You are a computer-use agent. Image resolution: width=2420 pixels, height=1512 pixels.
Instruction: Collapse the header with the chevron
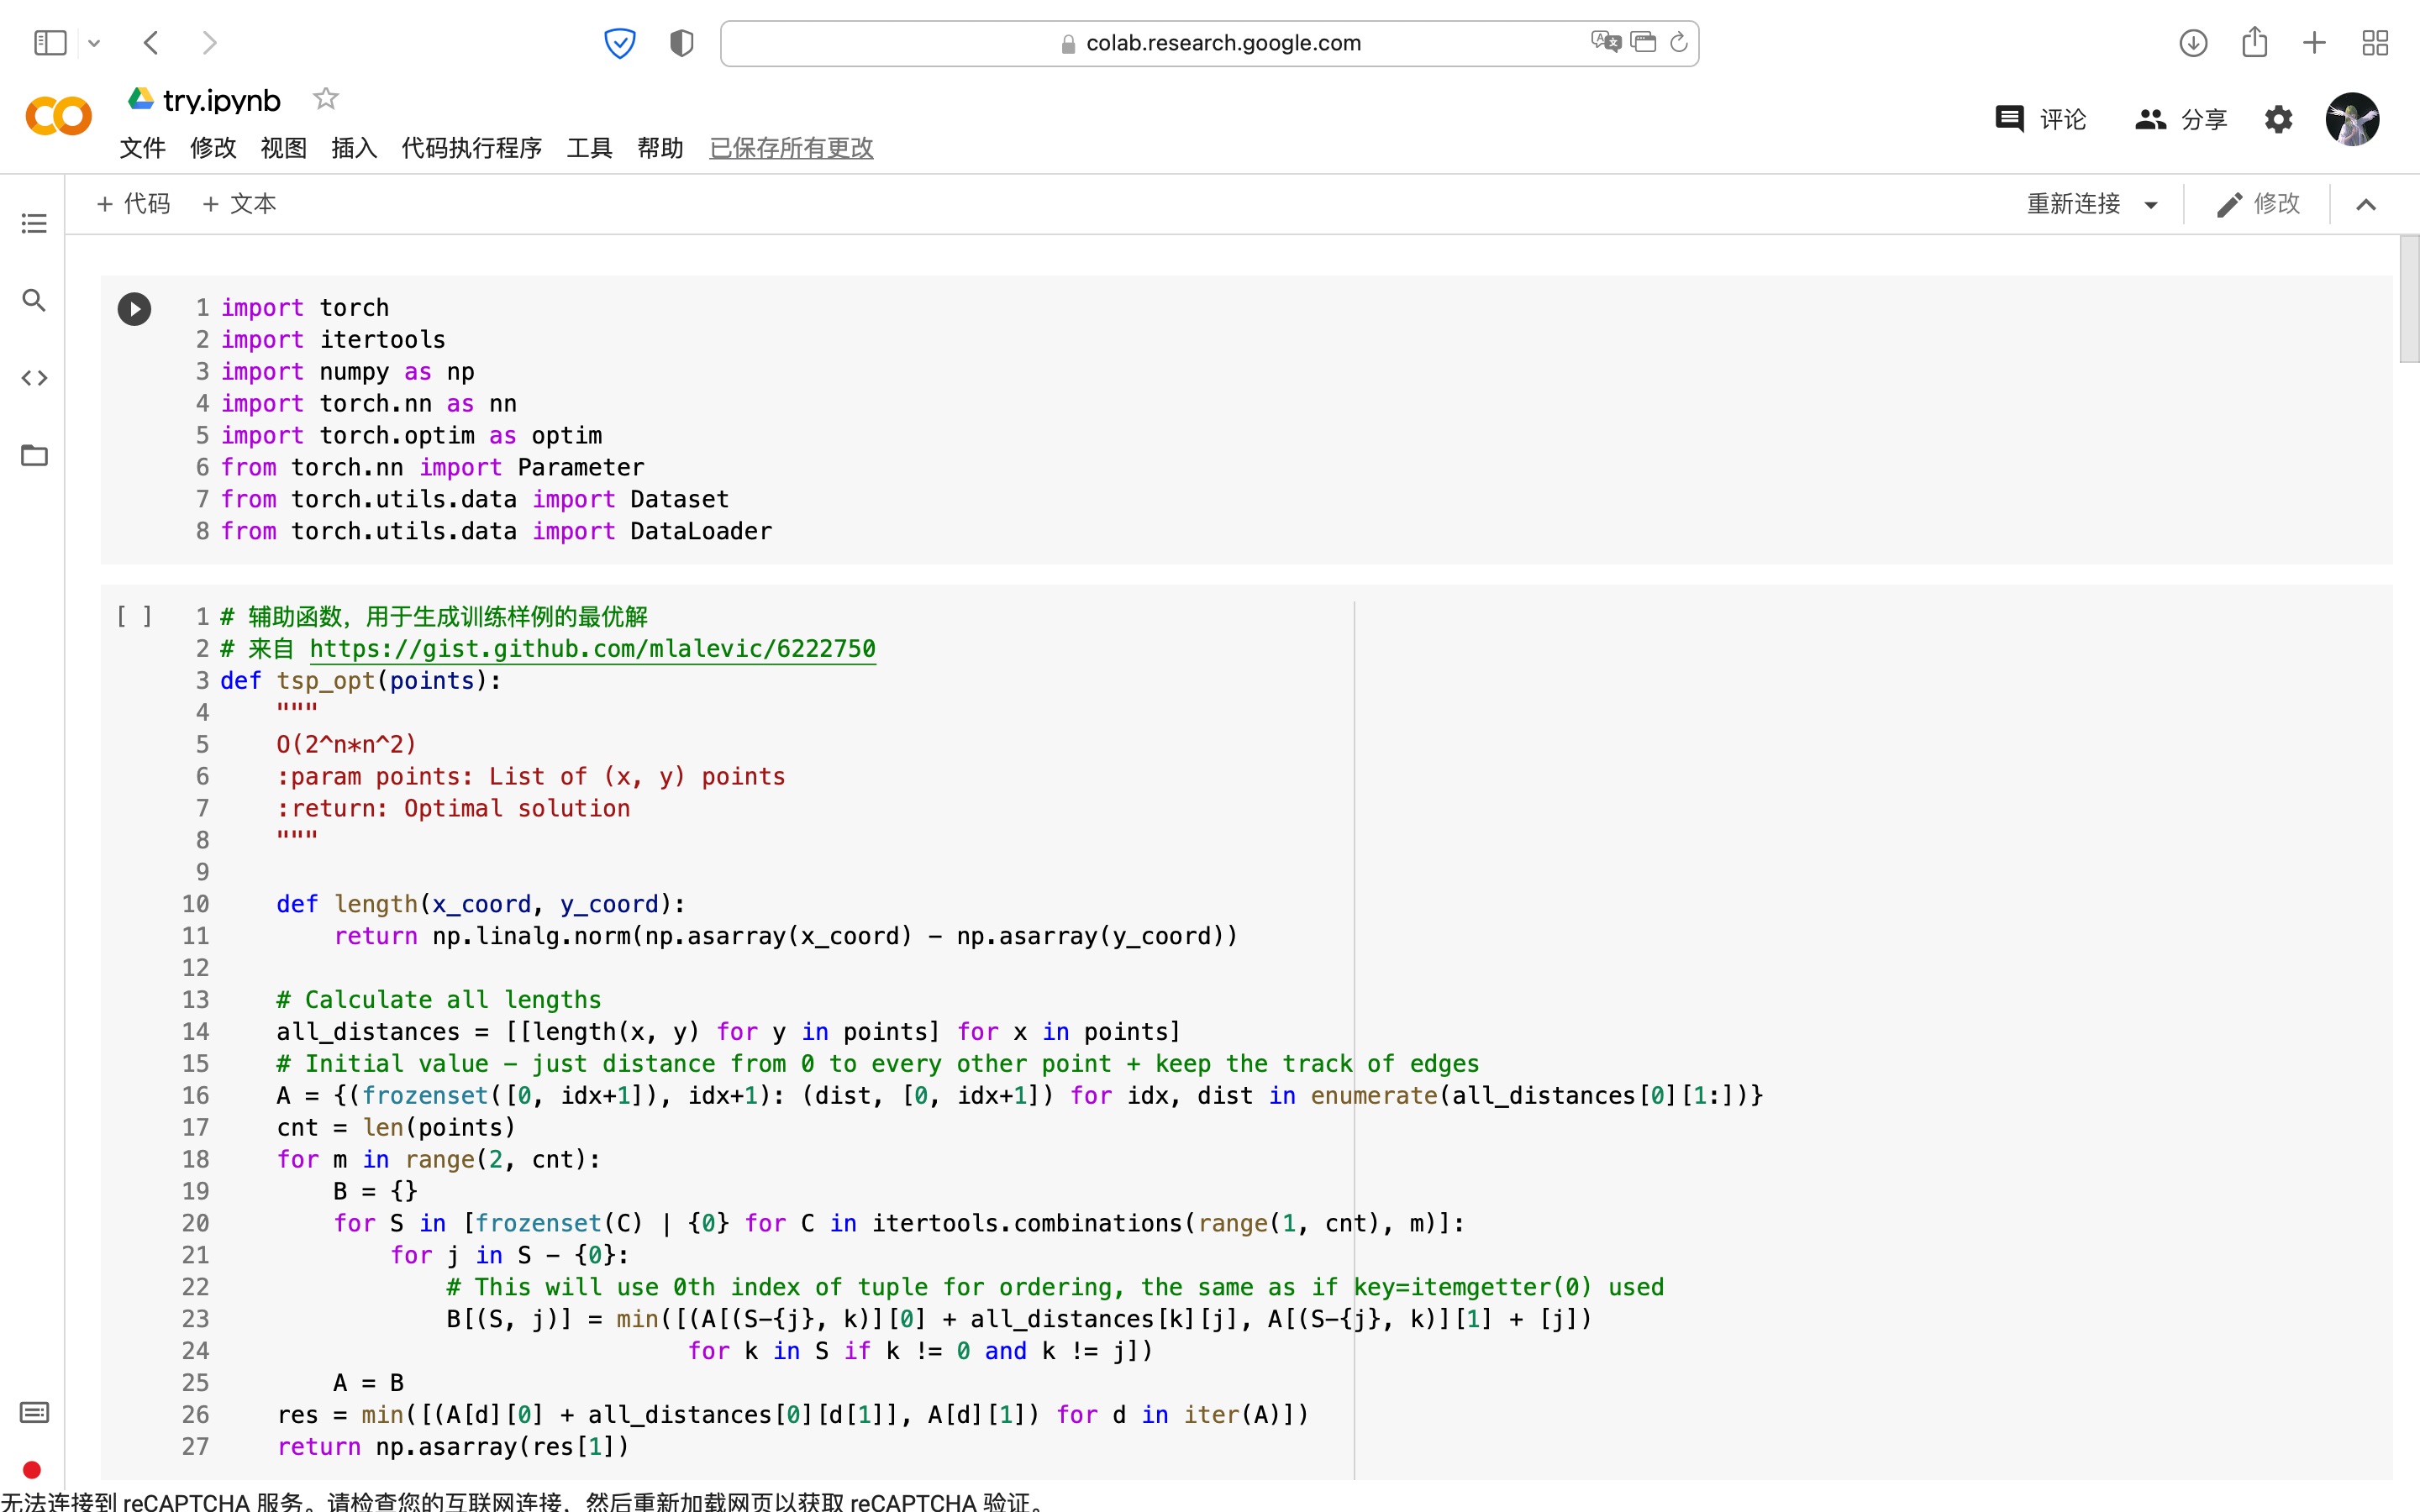click(2365, 205)
